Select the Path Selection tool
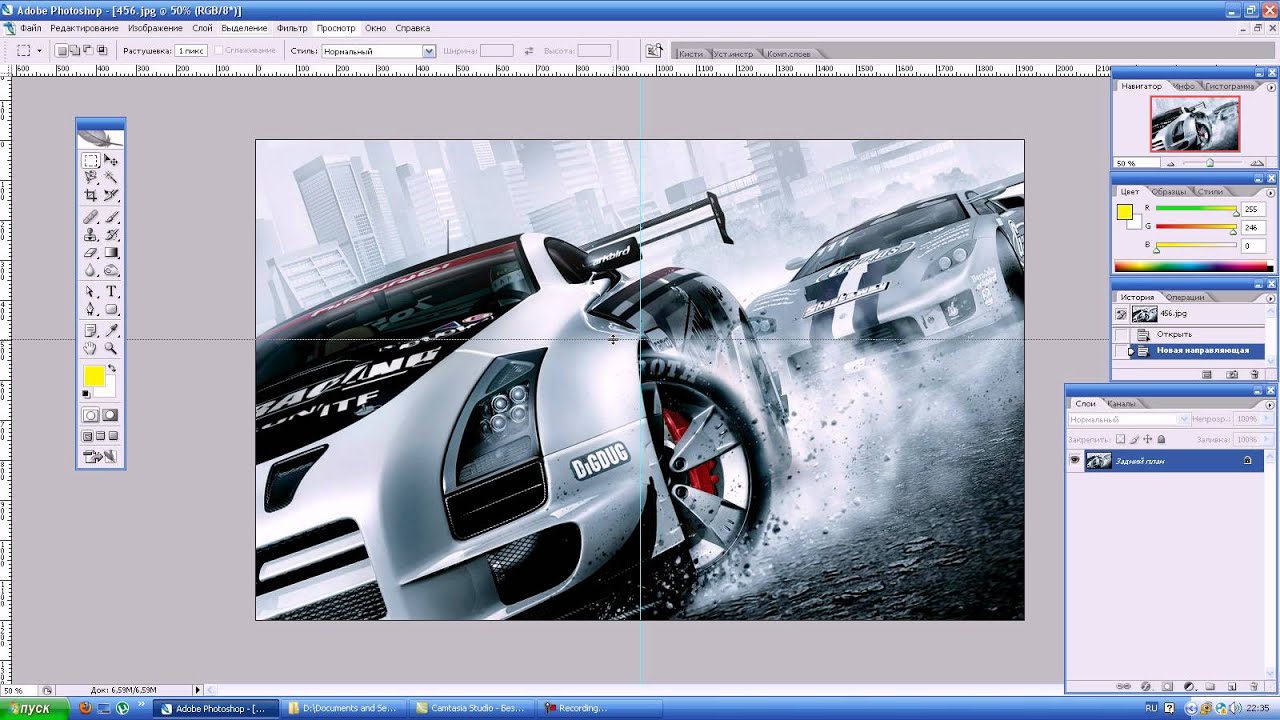Viewport: 1280px width, 720px height. pyautogui.click(x=90, y=292)
